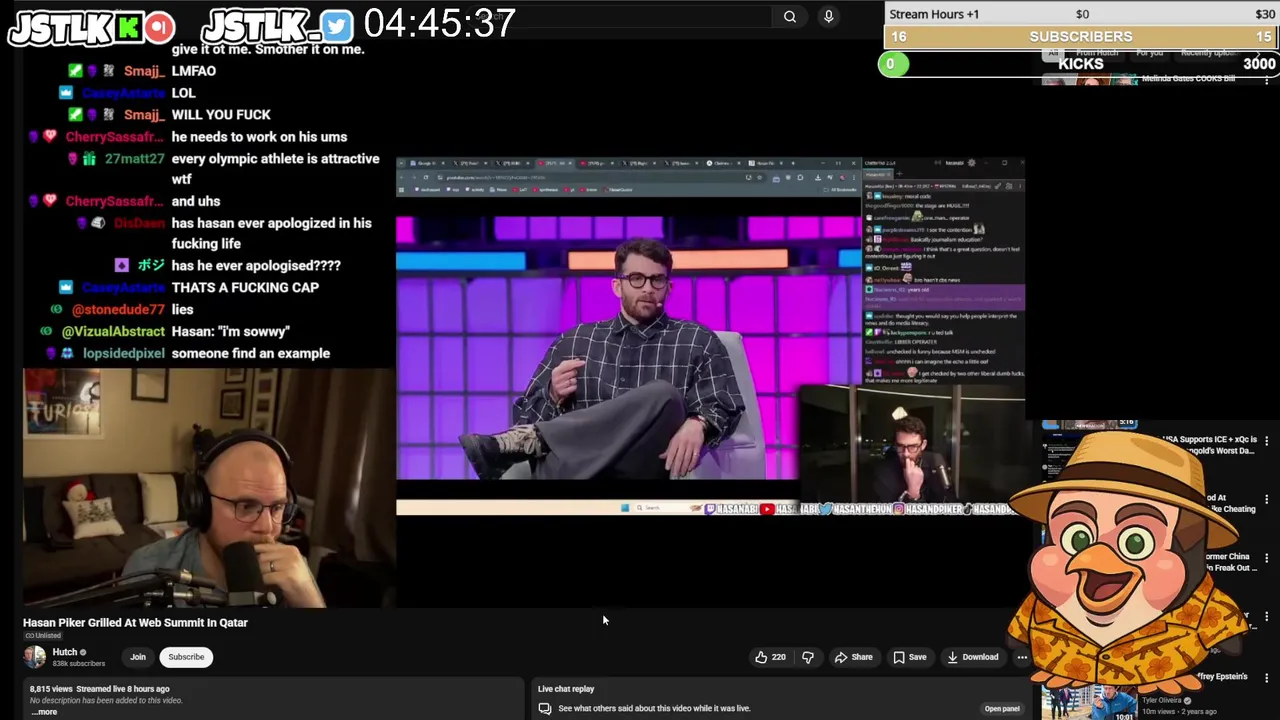Open the three-dot more actions menu beside Download
This screenshot has height=720, width=1280.
tap(1022, 657)
